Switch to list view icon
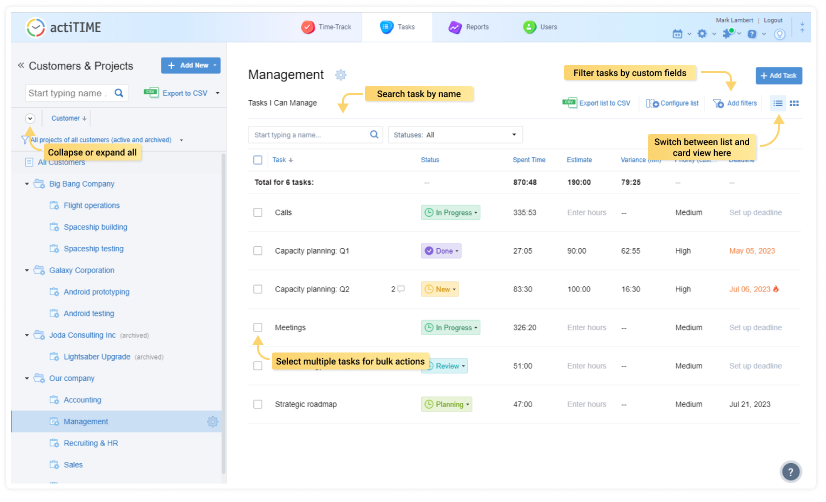826x502 pixels. 778,103
